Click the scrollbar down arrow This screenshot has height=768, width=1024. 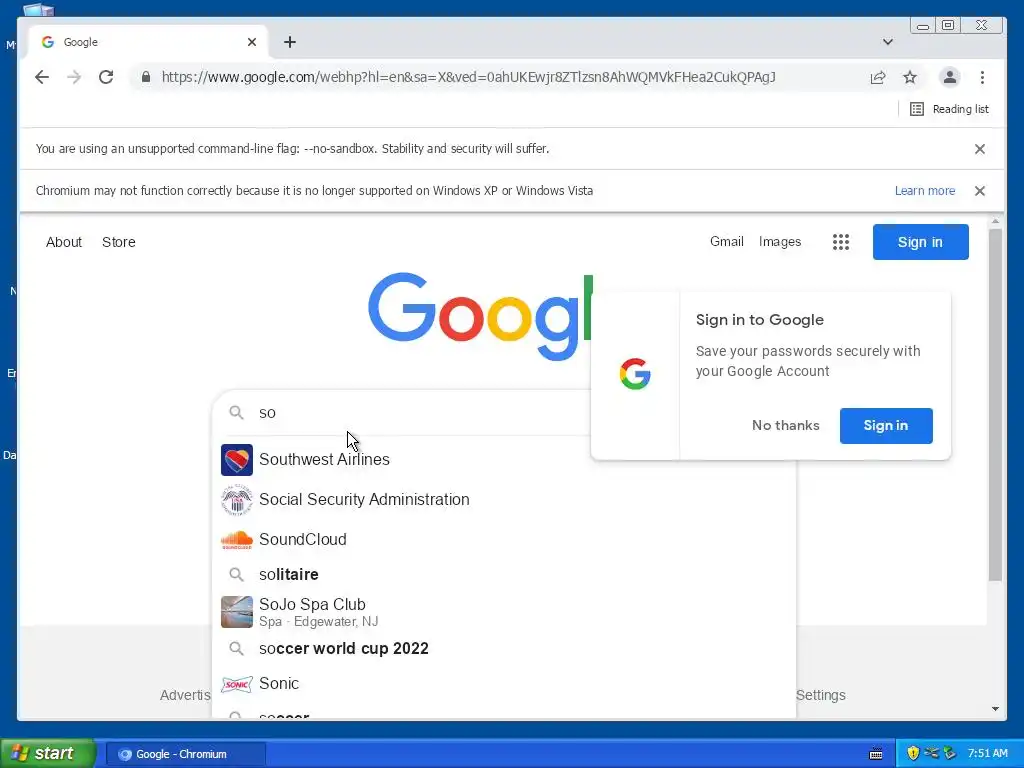click(x=995, y=709)
